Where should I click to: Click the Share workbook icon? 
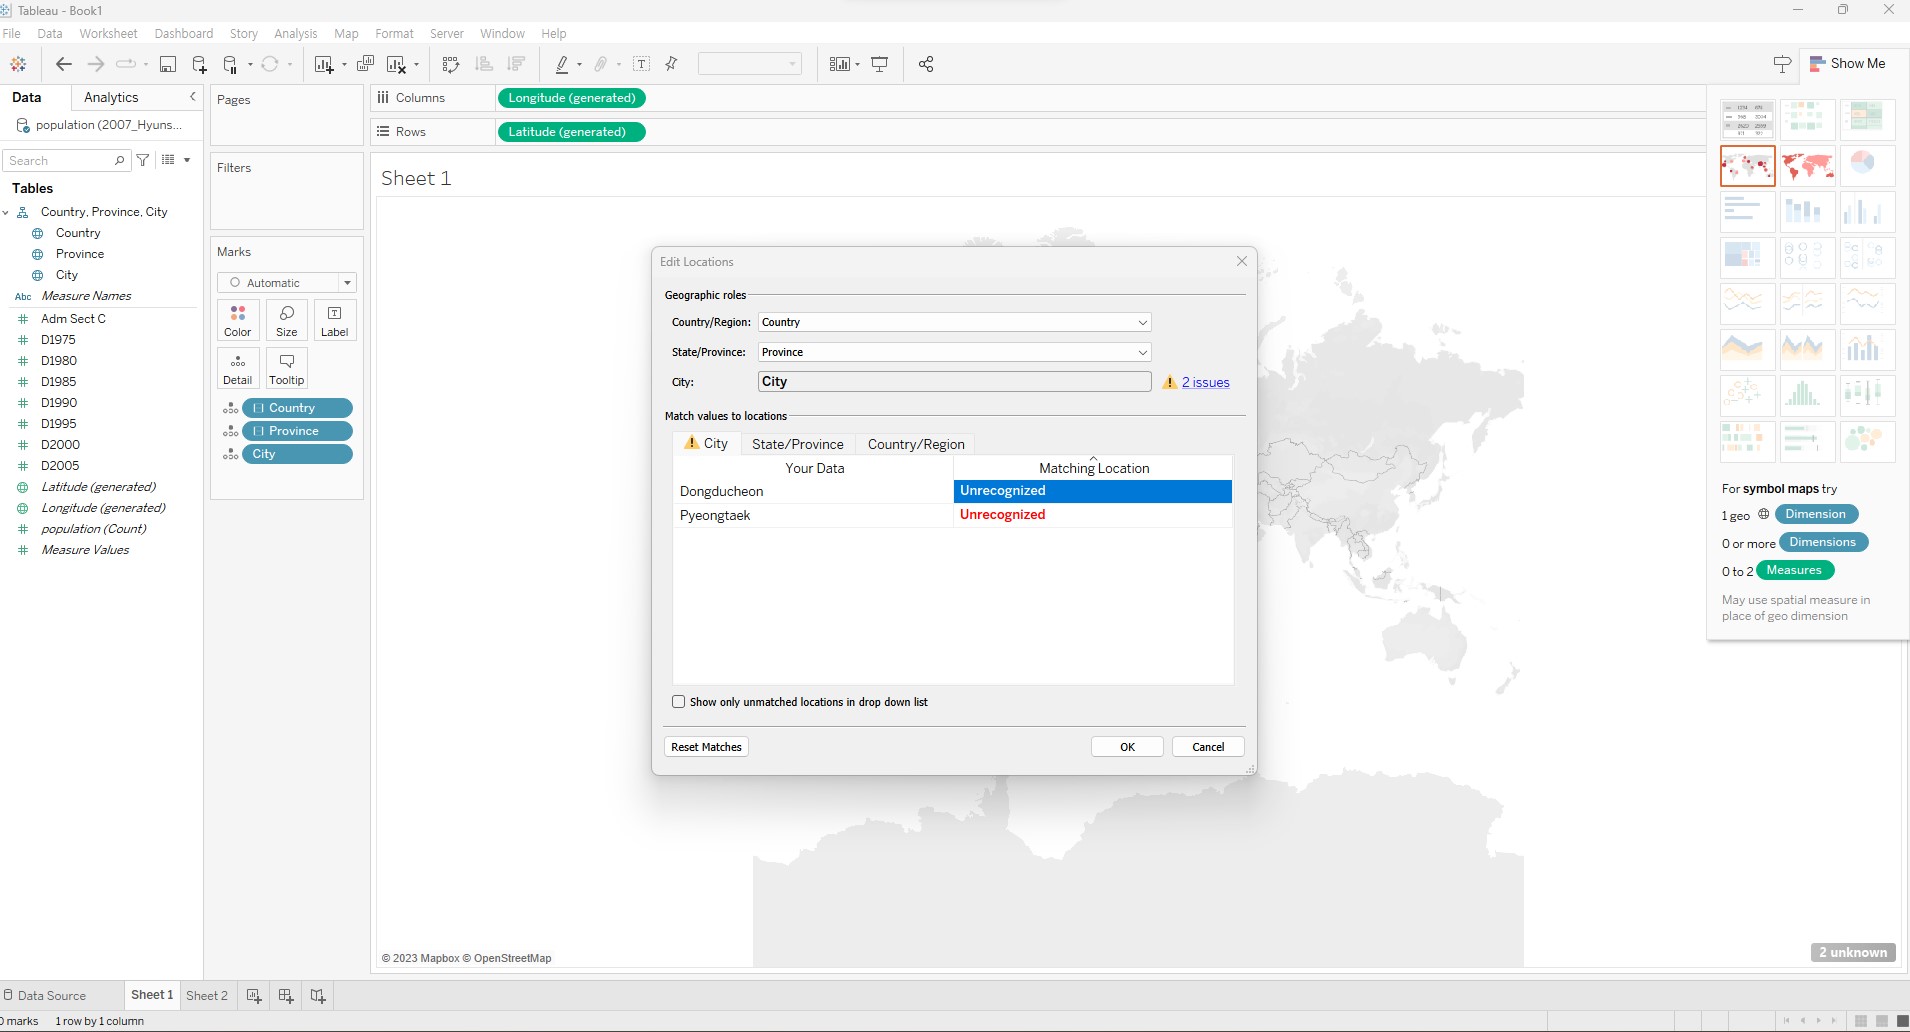click(926, 64)
